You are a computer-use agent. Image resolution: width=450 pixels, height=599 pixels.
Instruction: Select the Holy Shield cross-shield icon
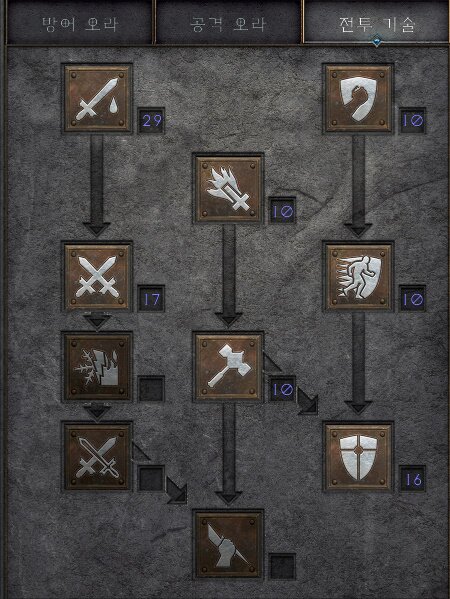pyautogui.click(x=358, y=456)
